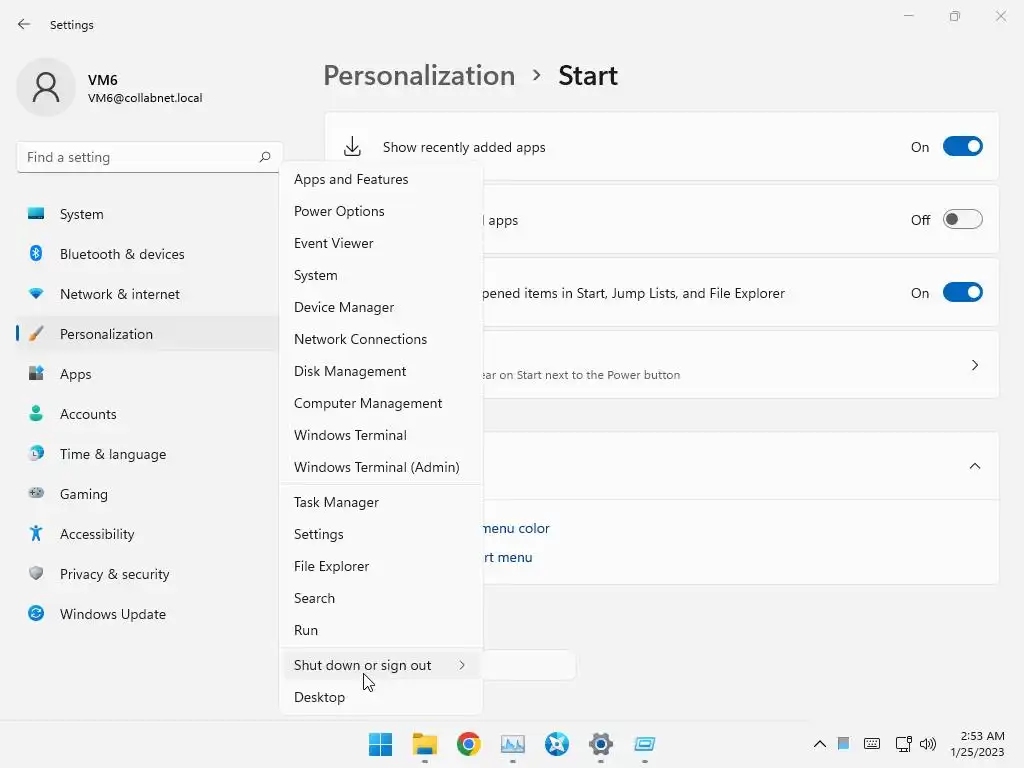This screenshot has width=1024, height=768.
Task: Toggle recently opened items in Start setting
Action: tap(963, 293)
